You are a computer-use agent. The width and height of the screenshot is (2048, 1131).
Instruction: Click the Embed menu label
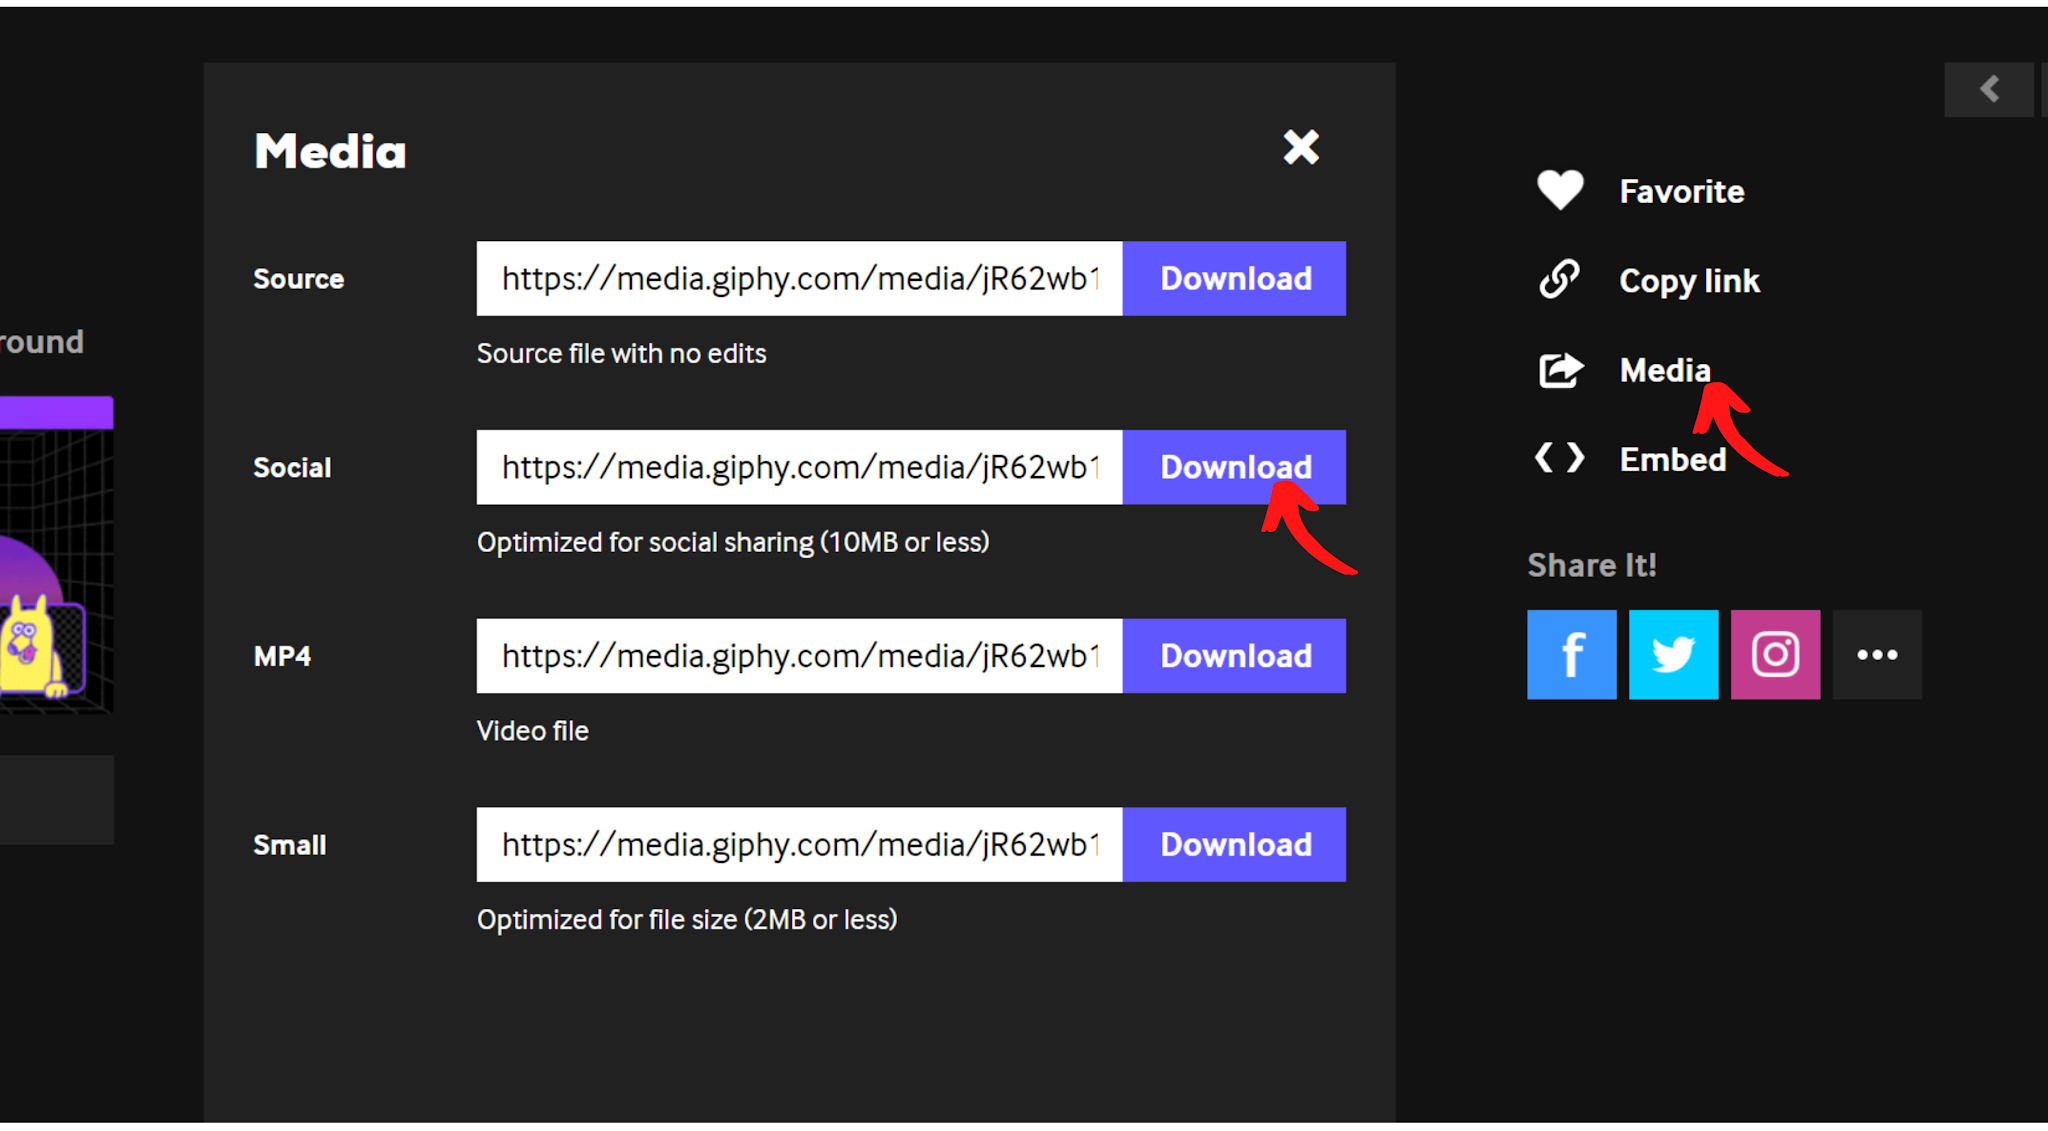(1672, 459)
